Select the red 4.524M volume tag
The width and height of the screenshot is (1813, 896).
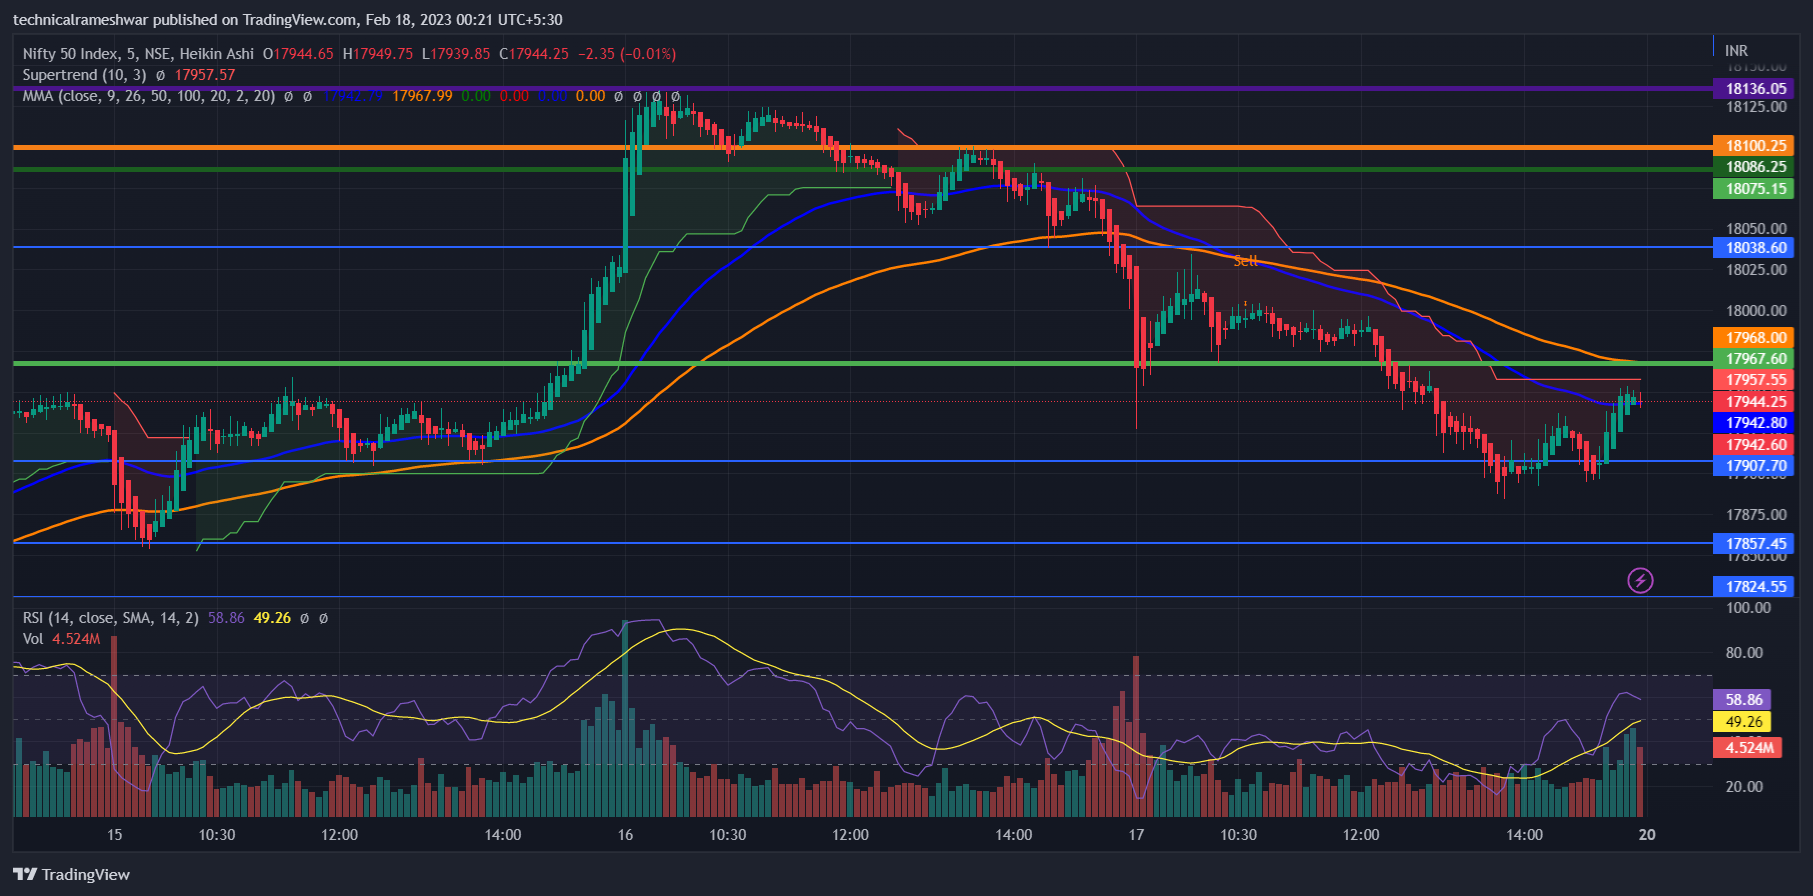(1747, 747)
